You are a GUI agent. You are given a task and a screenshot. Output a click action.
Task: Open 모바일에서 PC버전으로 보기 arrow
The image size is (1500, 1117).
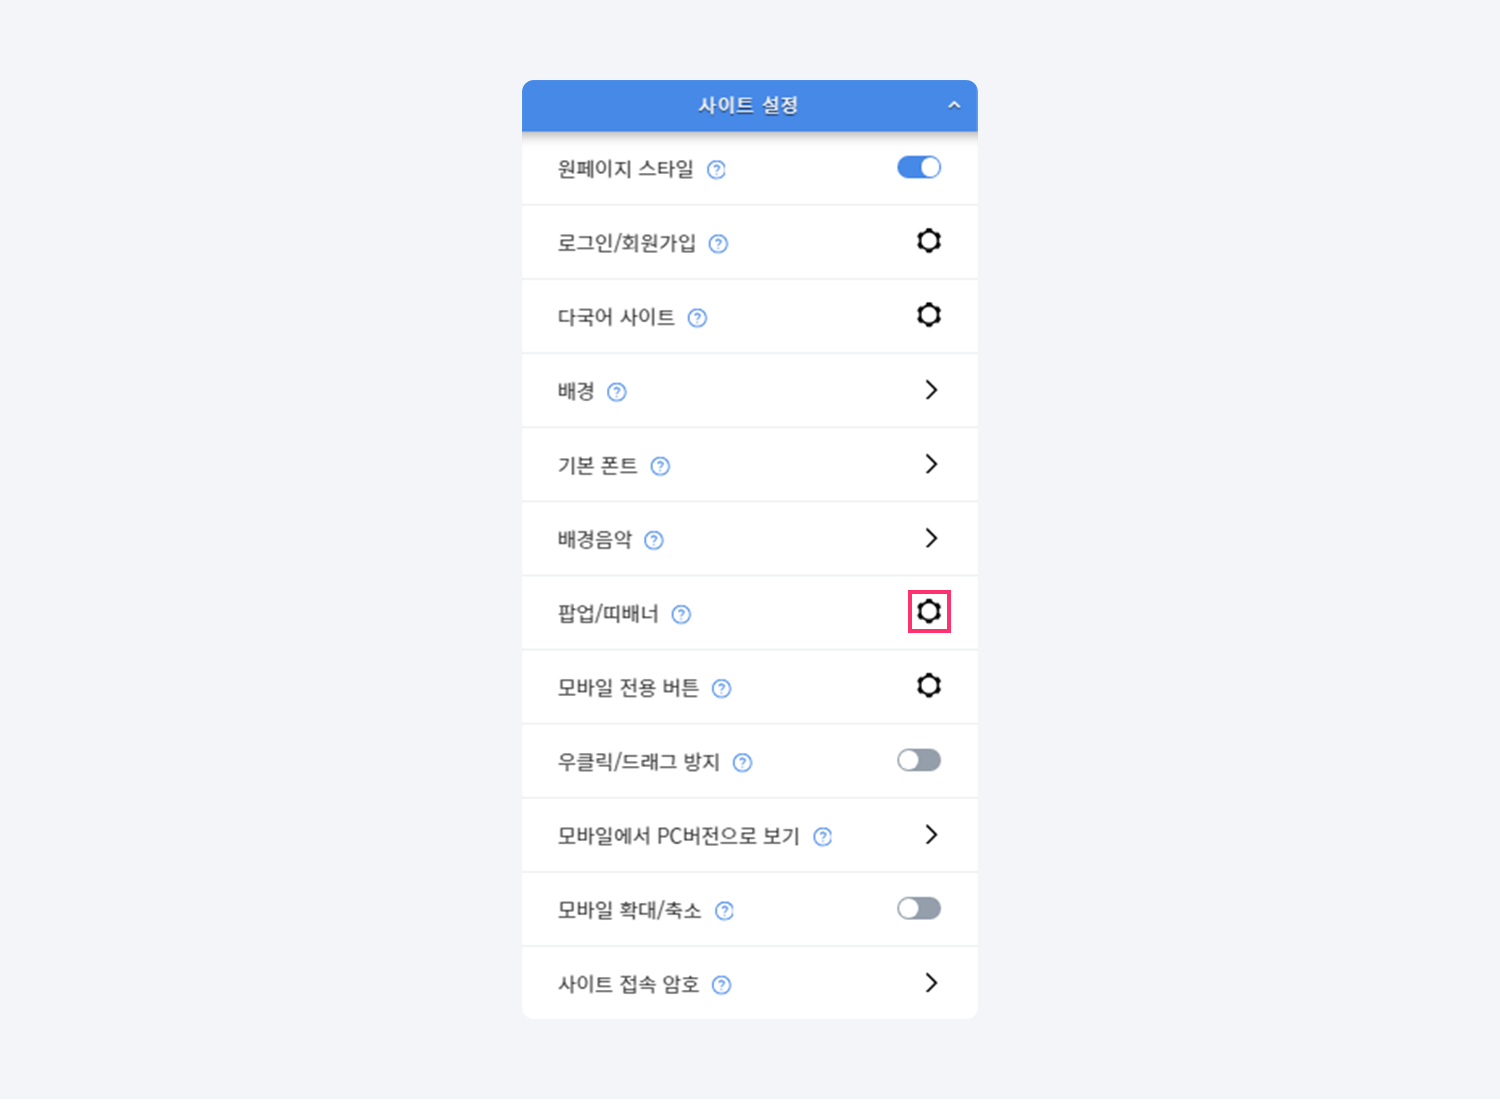(x=931, y=834)
